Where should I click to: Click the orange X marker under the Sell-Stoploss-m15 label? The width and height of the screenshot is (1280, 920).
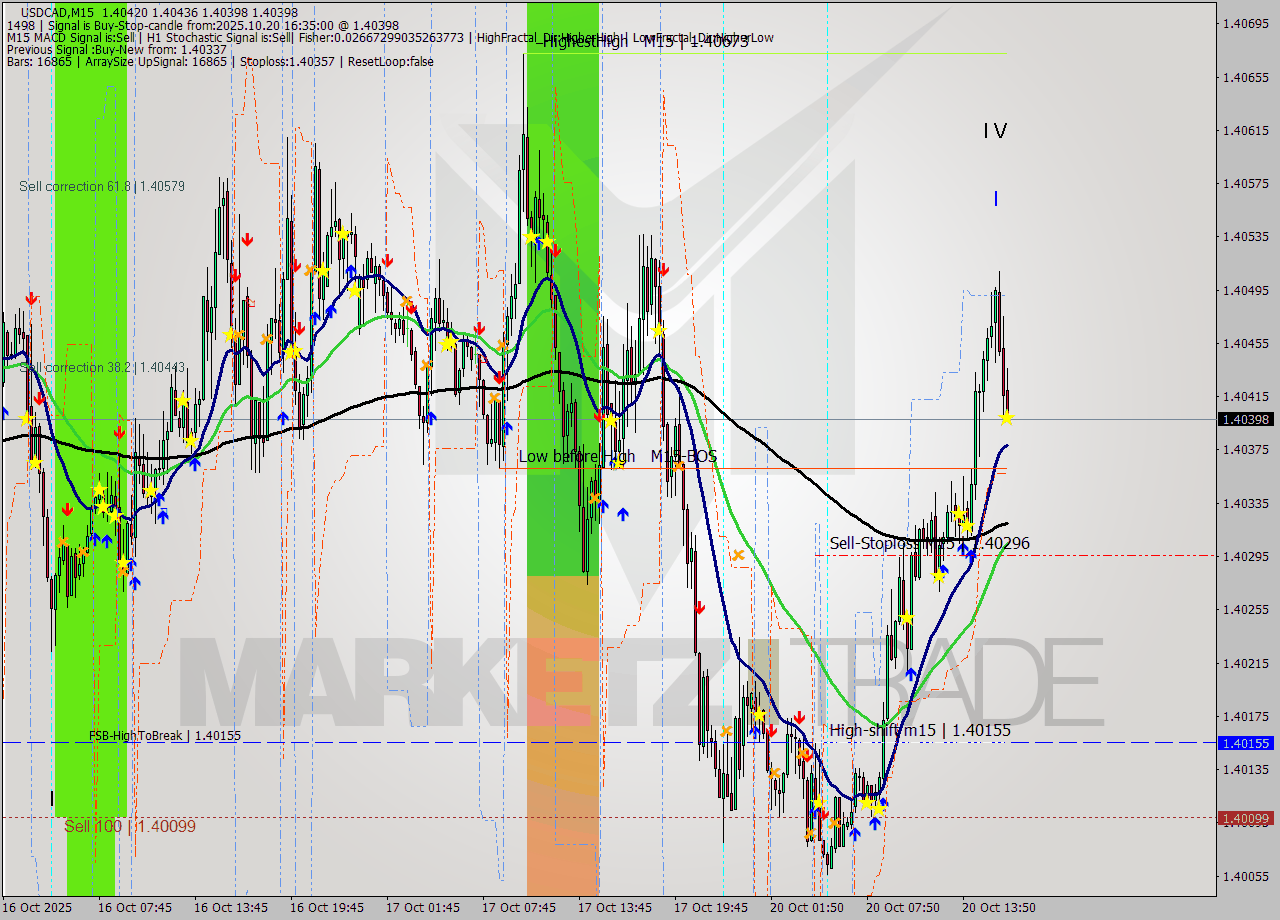point(737,555)
